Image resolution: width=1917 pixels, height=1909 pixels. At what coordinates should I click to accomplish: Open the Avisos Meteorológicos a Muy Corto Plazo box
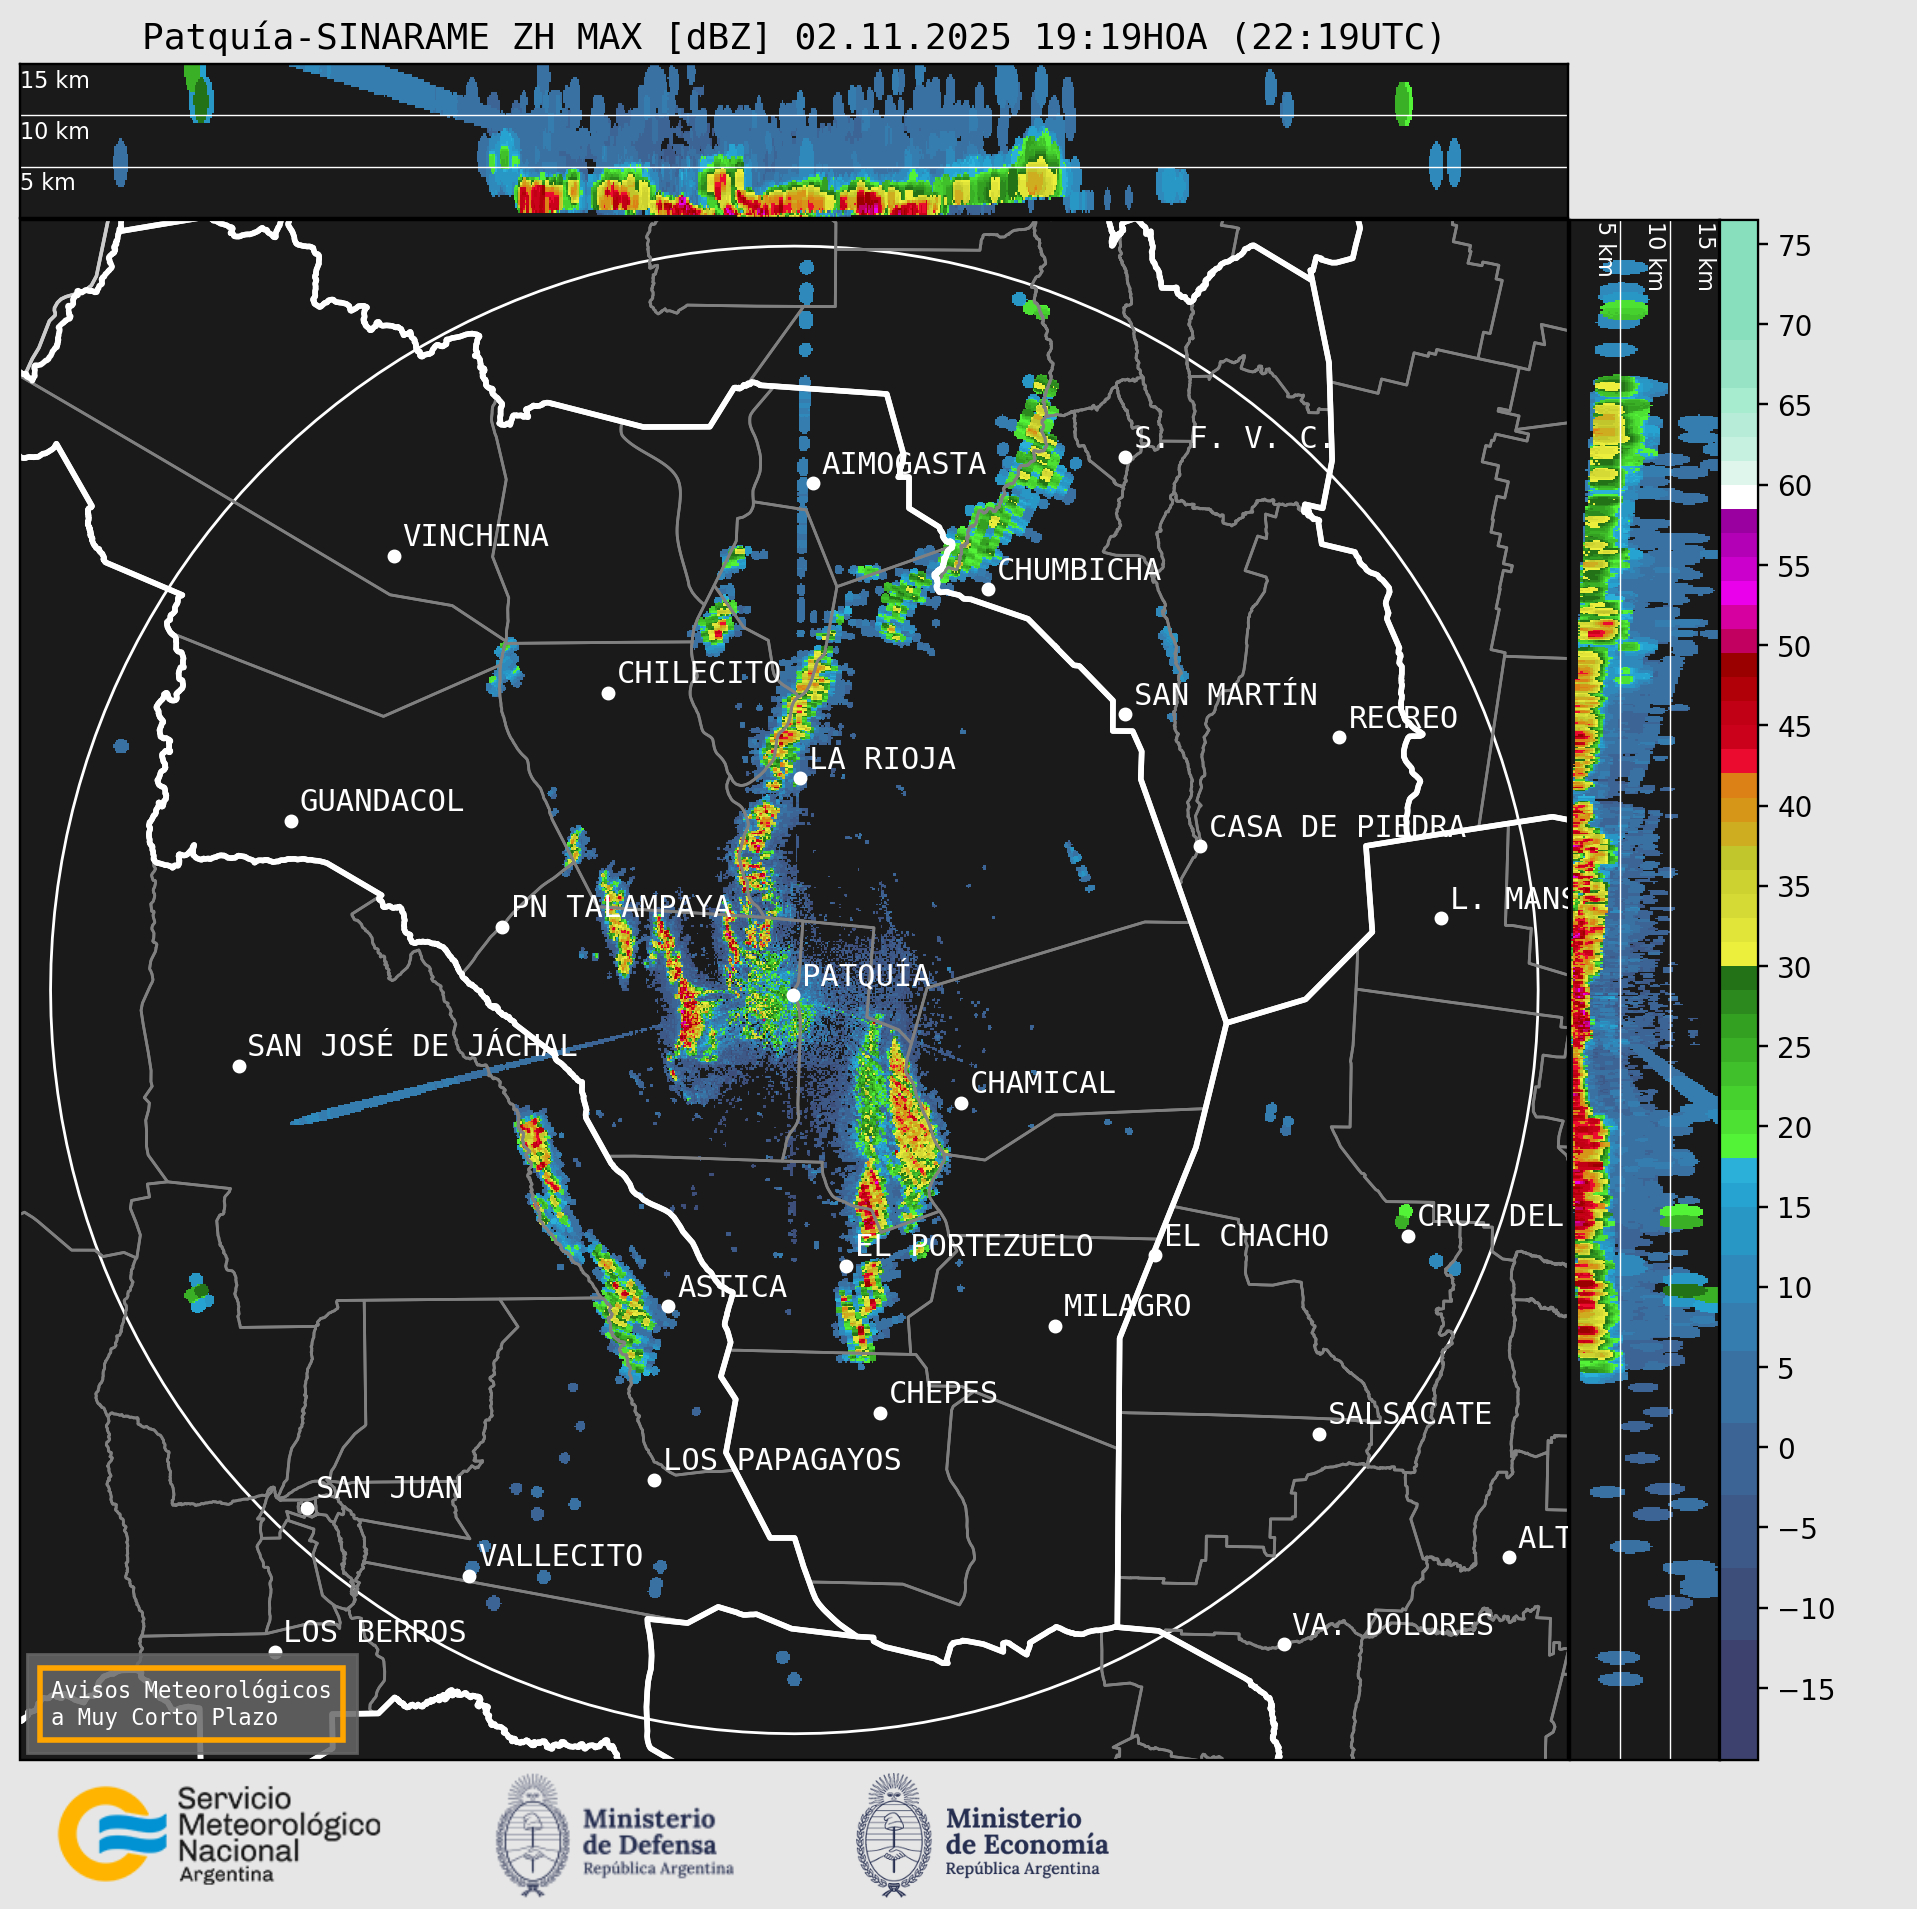(191, 1704)
